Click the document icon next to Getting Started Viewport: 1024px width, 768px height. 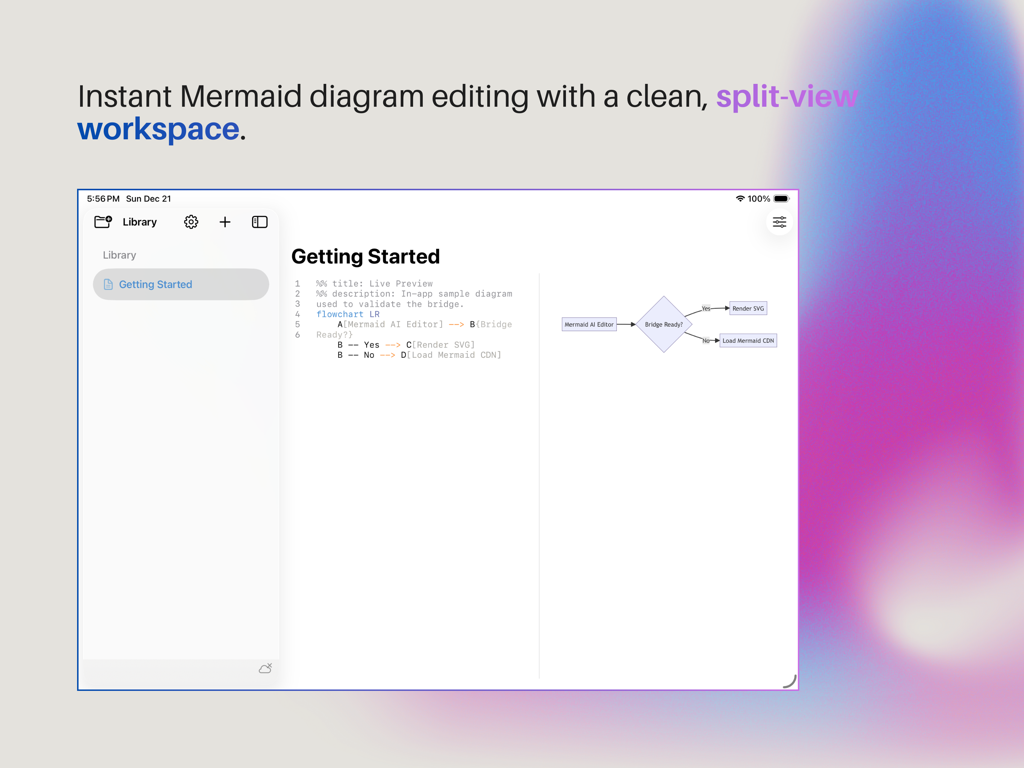[110, 284]
